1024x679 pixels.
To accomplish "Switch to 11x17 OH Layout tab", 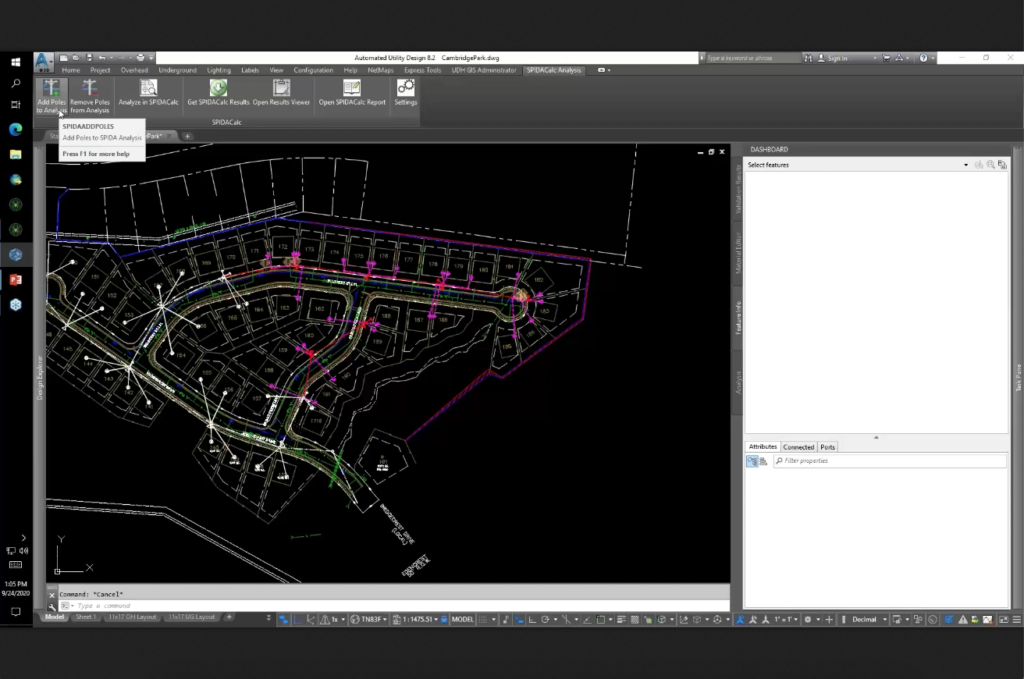I will tap(133, 617).
